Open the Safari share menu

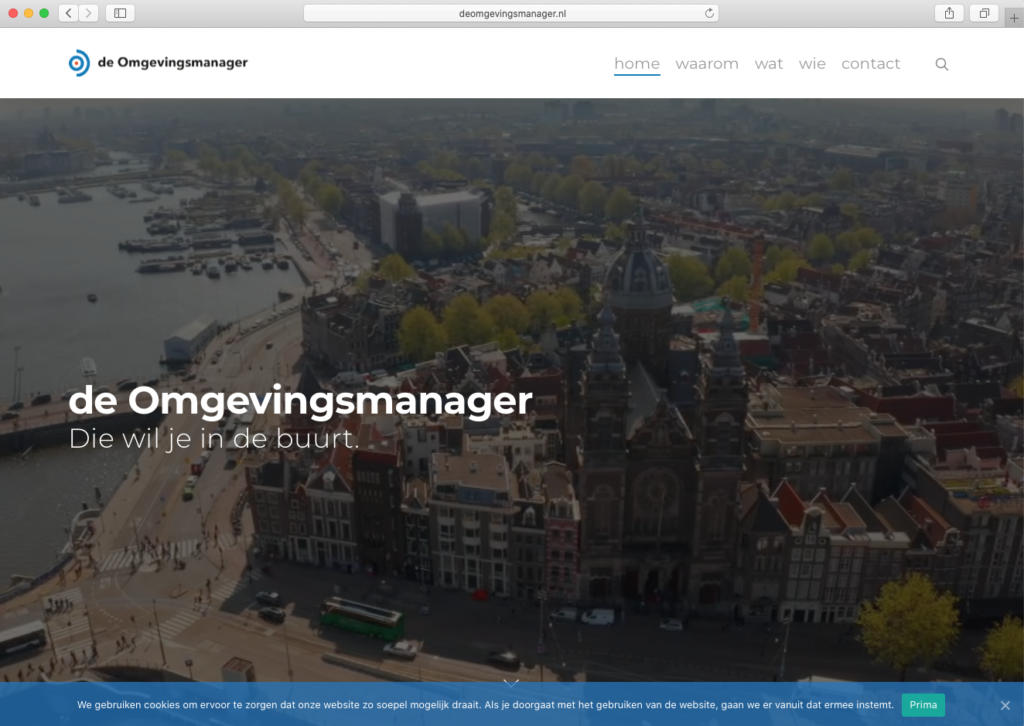coord(949,13)
